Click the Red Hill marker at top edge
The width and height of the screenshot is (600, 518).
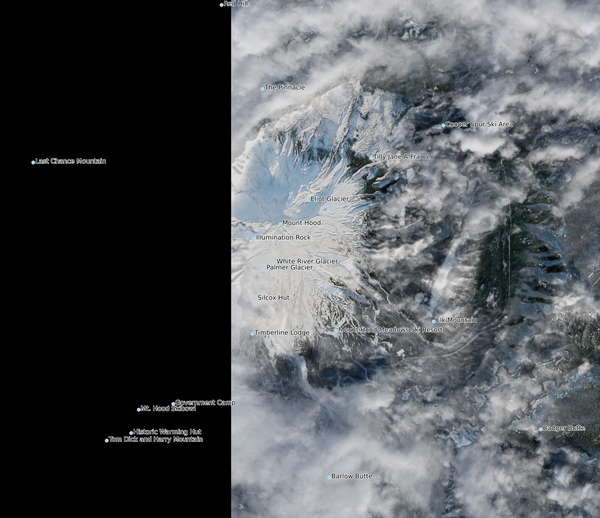(222, 4)
